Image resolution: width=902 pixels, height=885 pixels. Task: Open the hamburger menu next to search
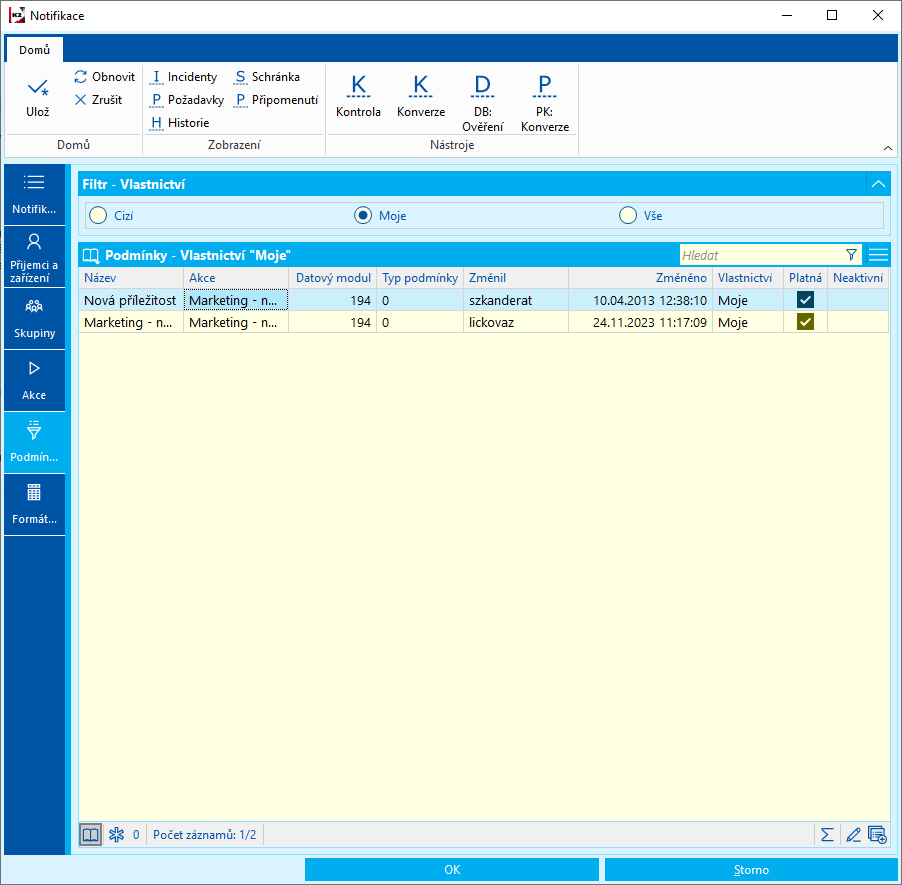878,255
